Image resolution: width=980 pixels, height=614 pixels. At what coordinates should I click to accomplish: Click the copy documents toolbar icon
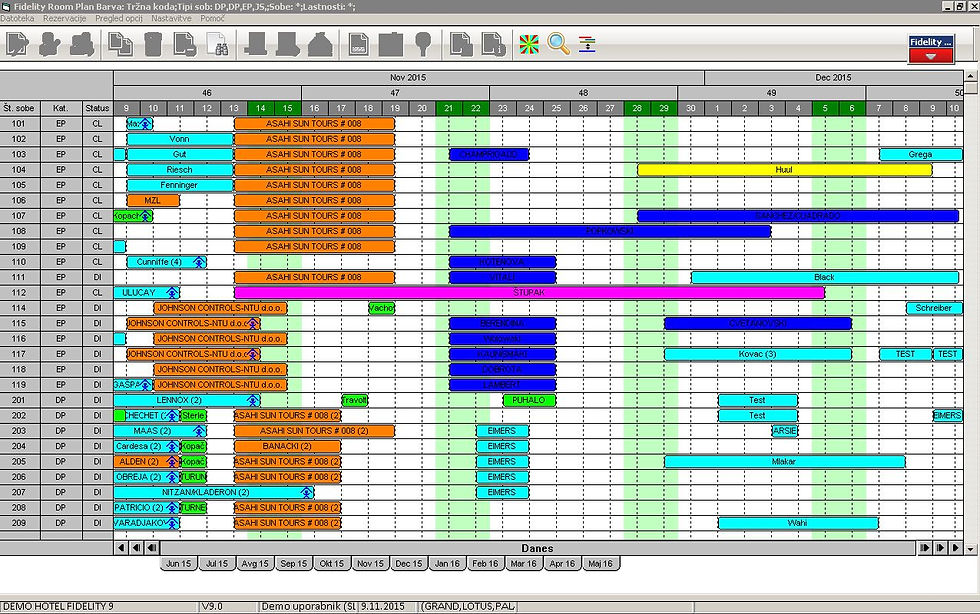coord(120,44)
